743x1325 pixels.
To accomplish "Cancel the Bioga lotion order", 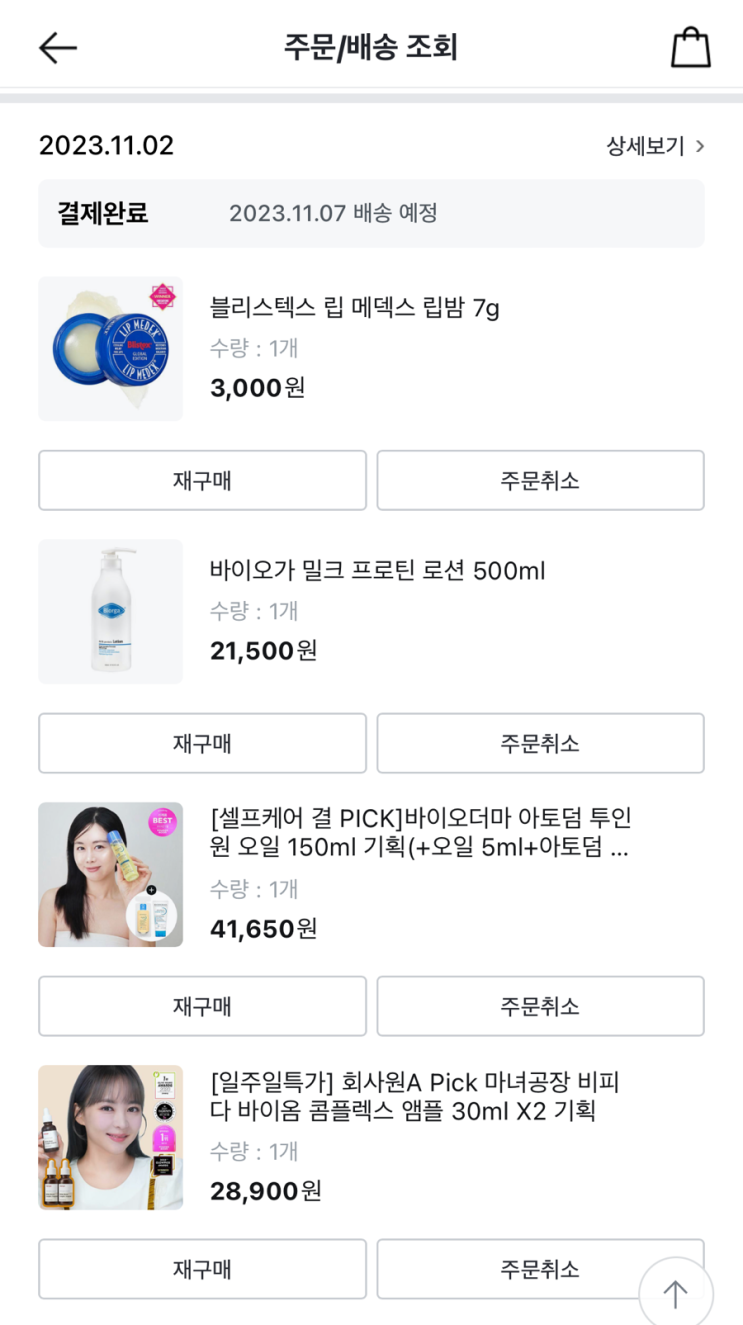I will [x=540, y=743].
